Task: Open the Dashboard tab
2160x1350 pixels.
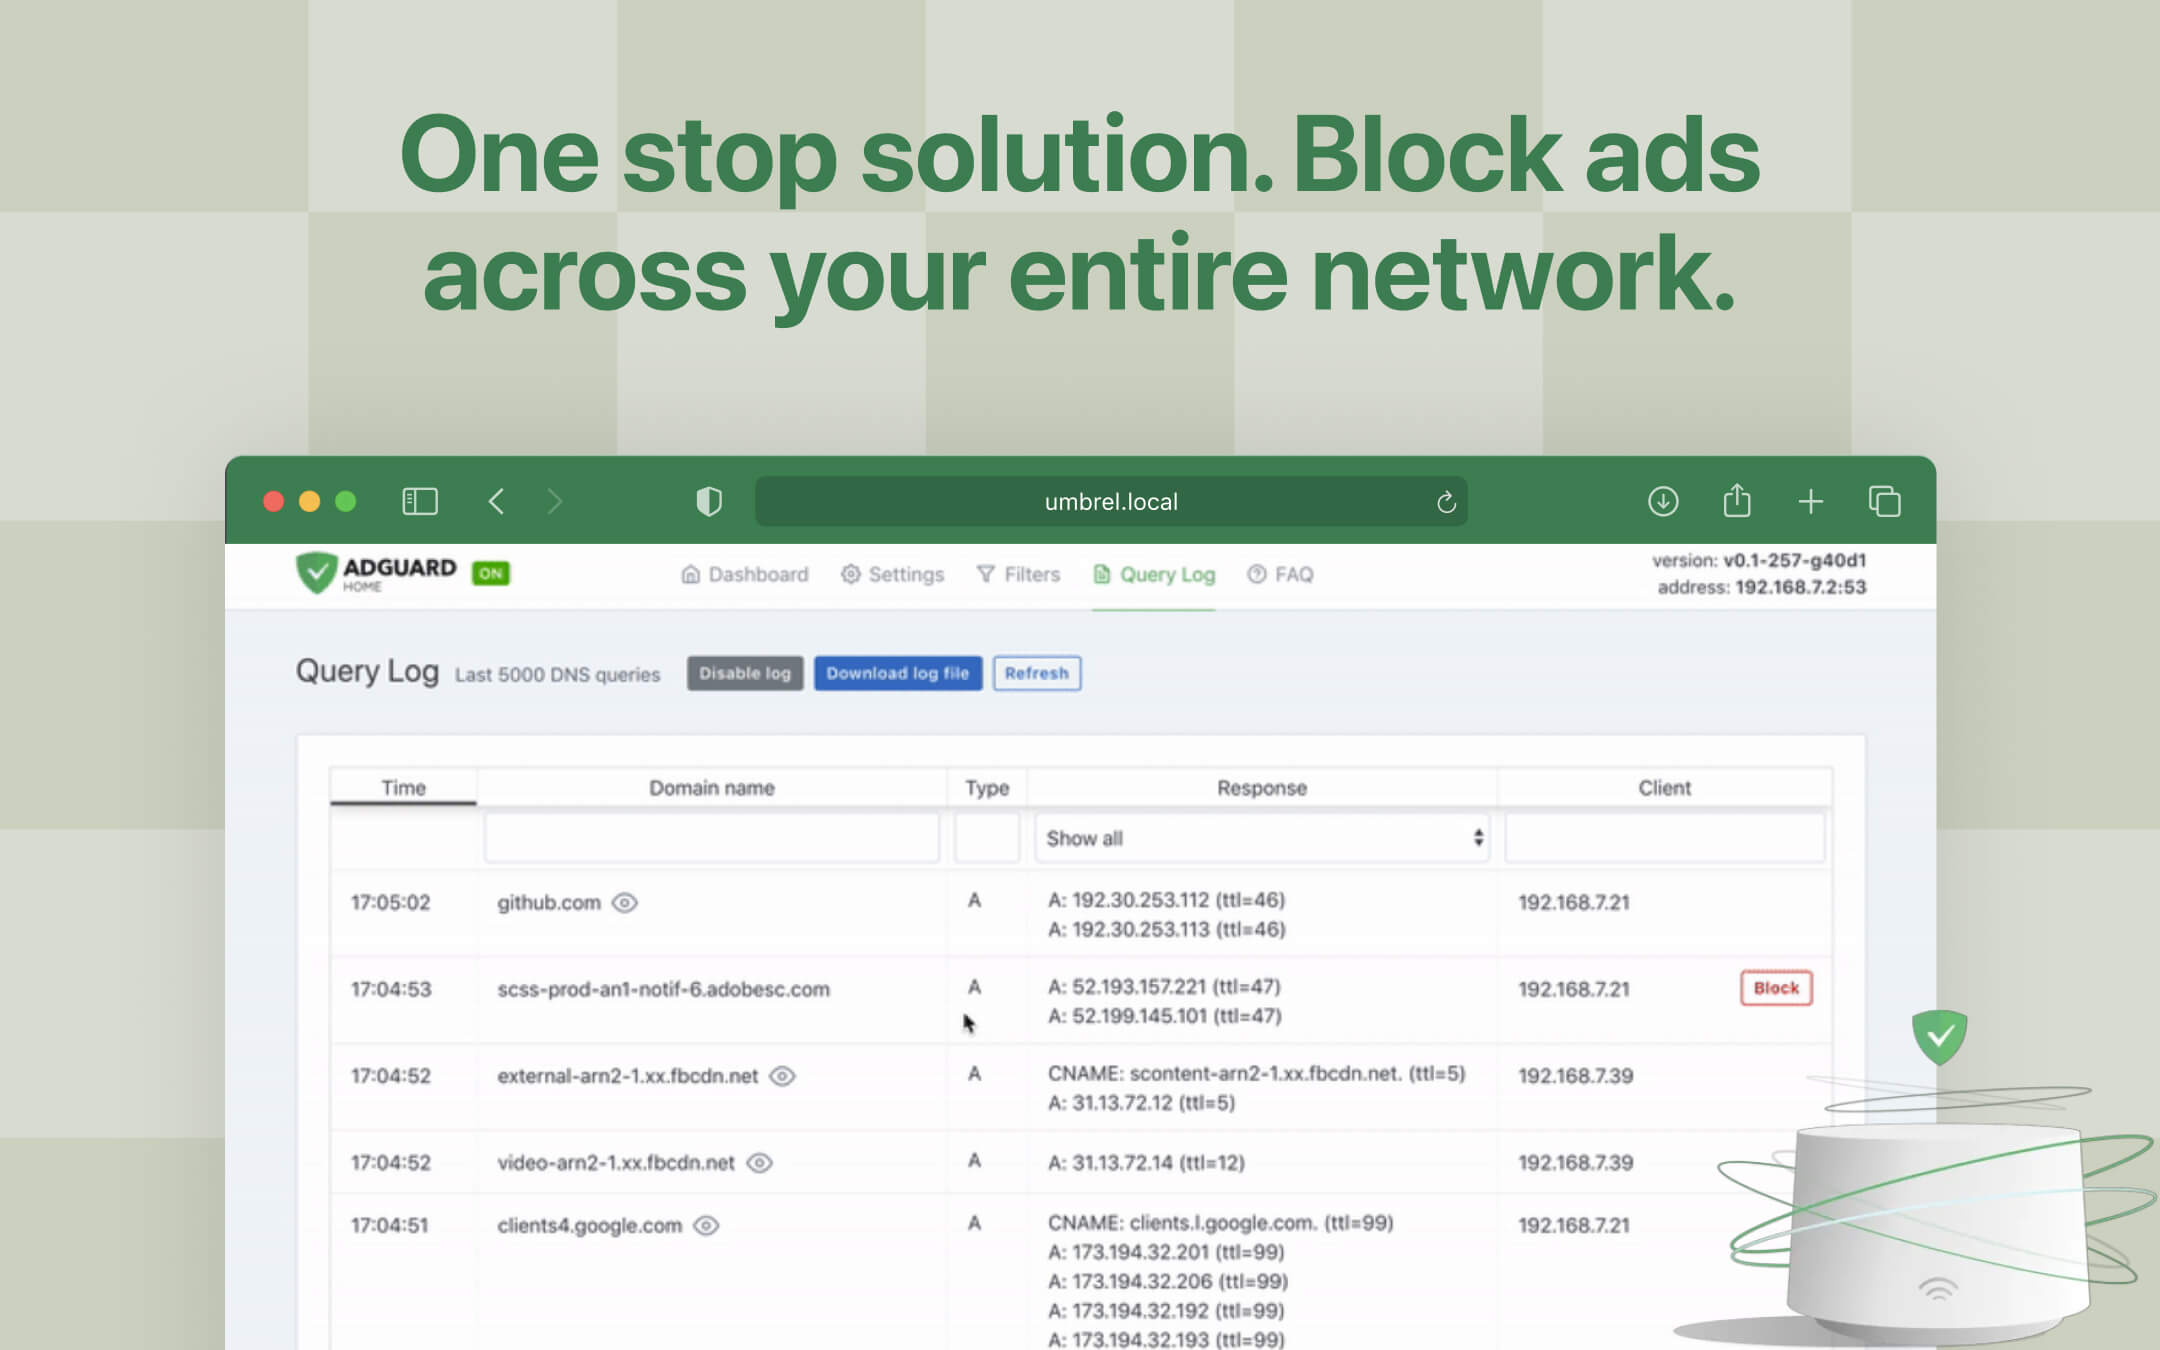Action: click(745, 574)
